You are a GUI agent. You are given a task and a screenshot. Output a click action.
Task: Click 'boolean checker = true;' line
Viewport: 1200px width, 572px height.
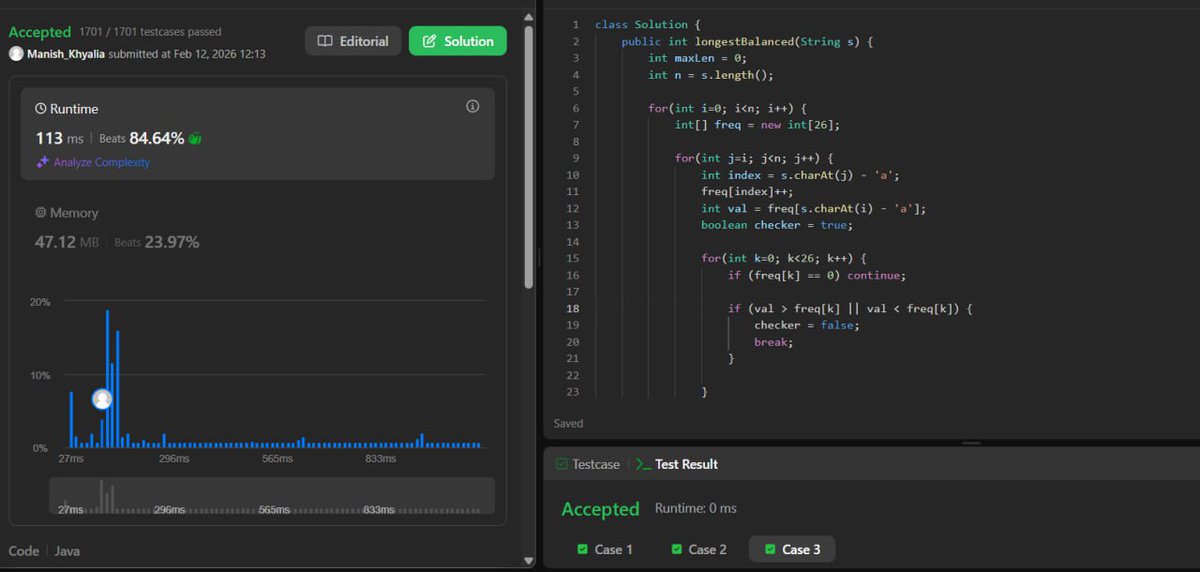777,225
